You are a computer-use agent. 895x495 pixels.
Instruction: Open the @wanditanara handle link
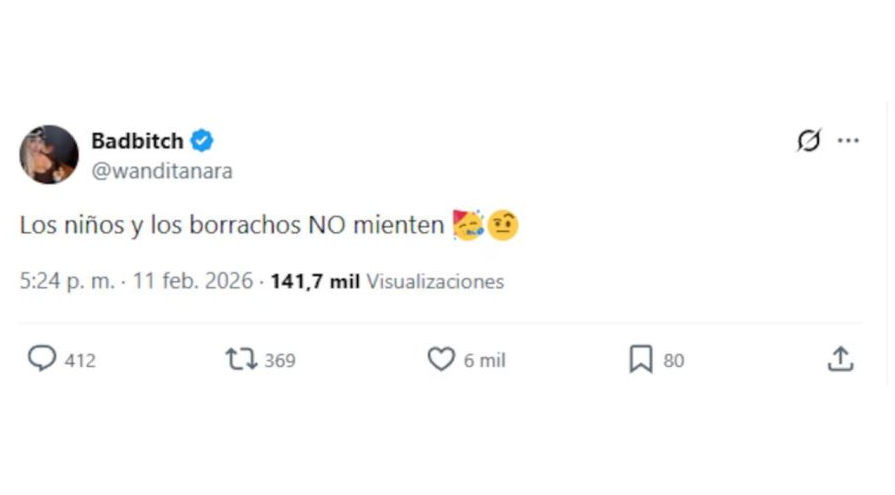[x=162, y=171]
